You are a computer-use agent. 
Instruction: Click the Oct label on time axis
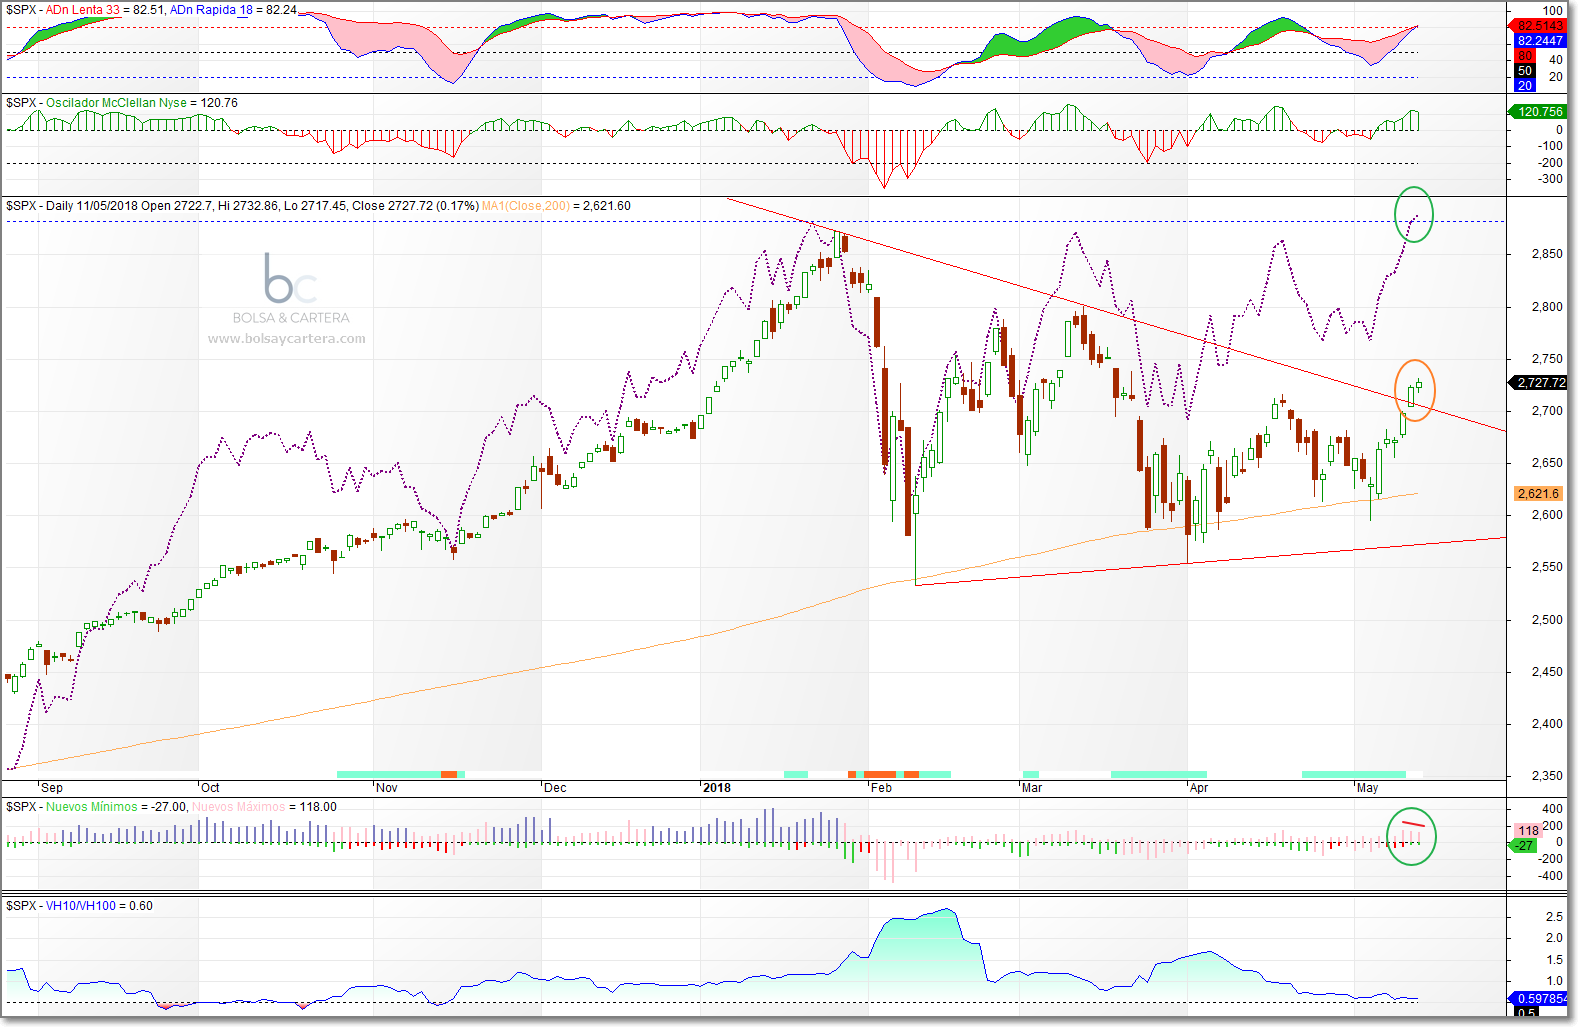[210, 788]
